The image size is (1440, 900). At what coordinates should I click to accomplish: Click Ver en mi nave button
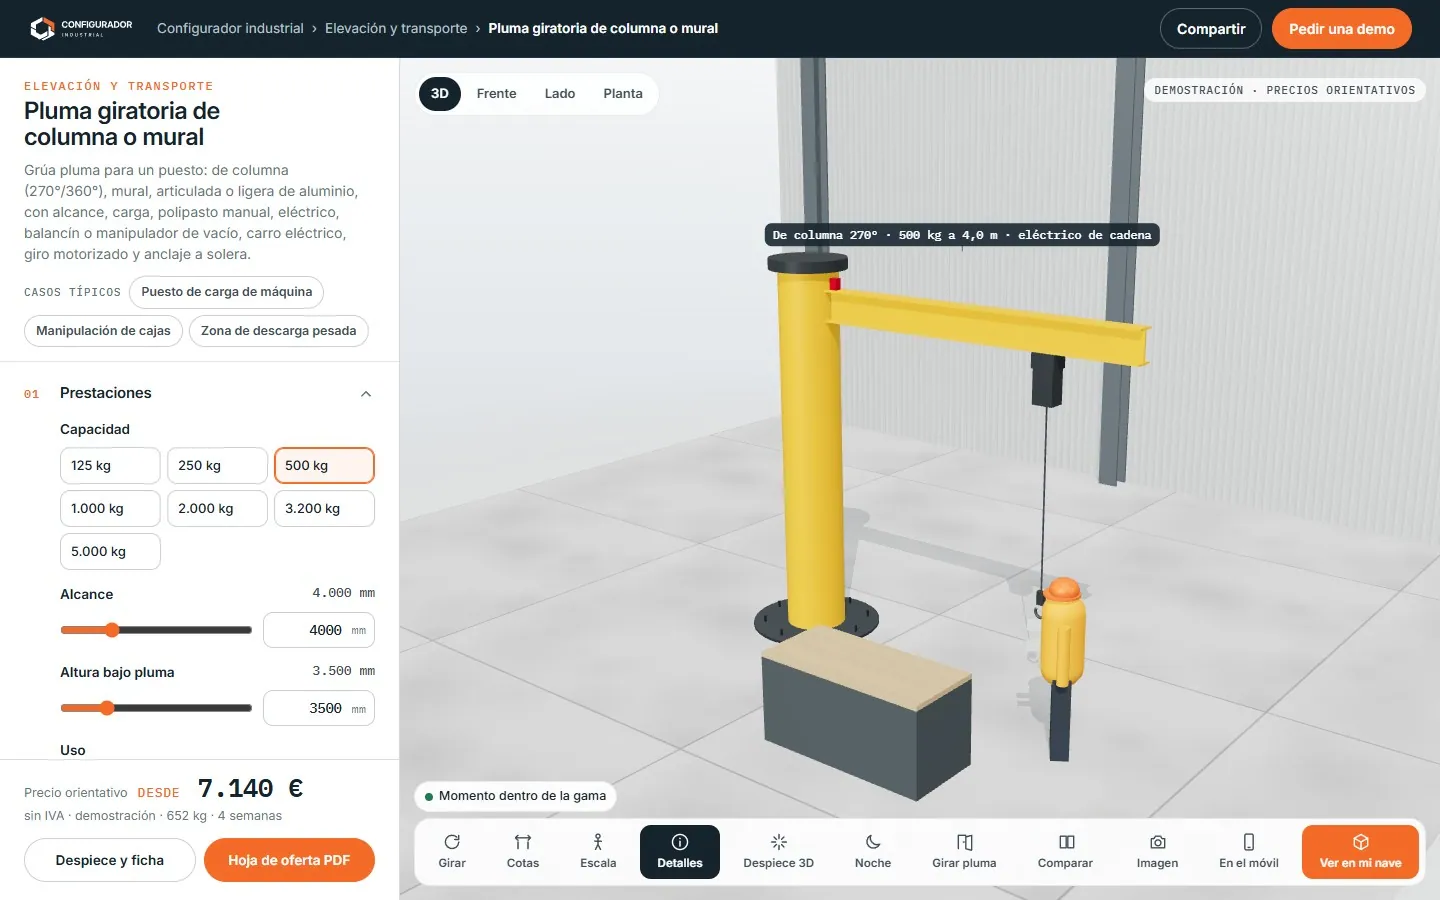click(1360, 852)
